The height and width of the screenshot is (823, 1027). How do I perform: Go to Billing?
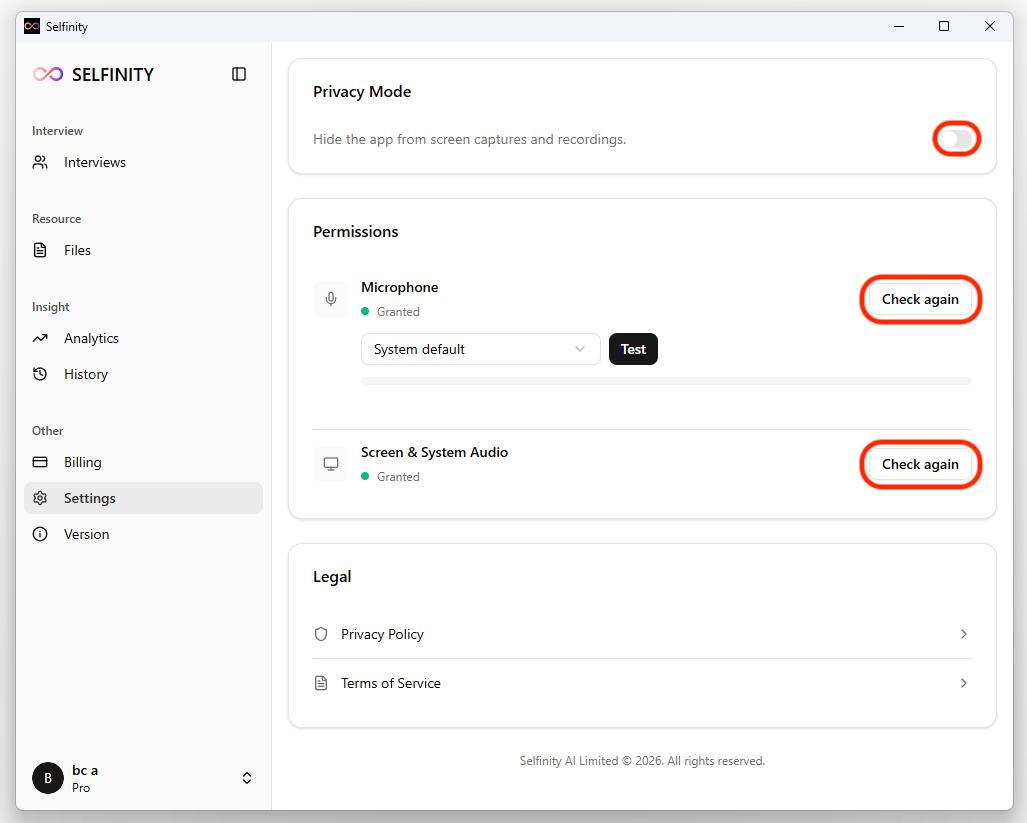143,462
